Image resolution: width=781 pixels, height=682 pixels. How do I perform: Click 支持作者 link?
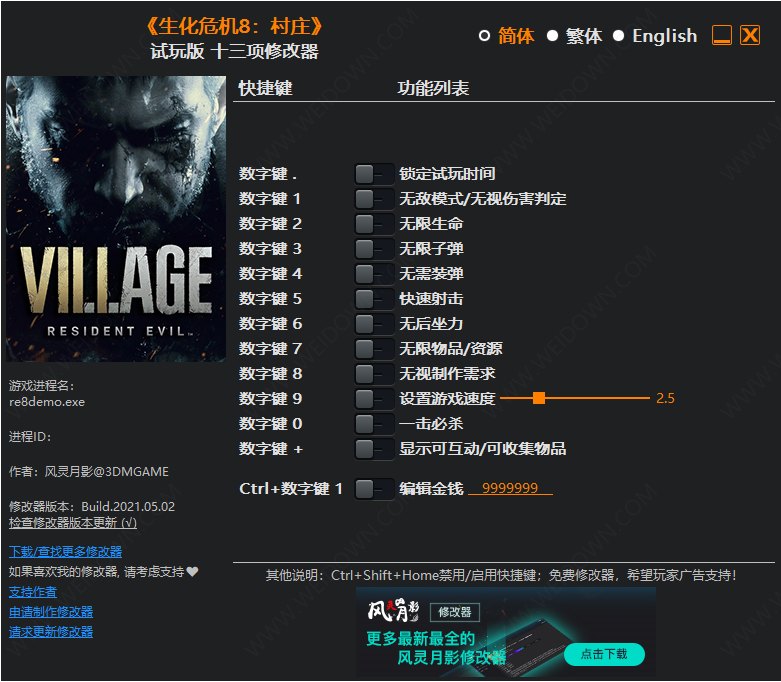(32, 592)
